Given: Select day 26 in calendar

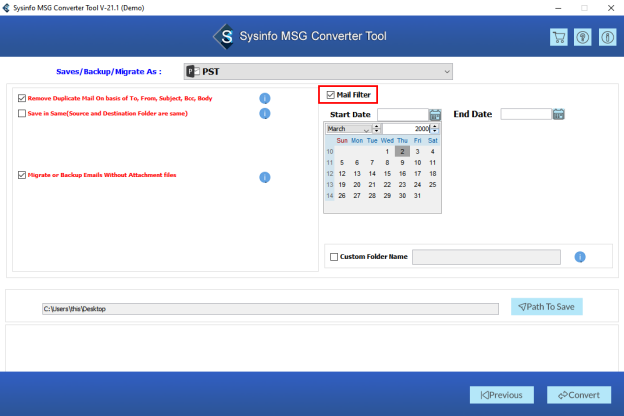Looking at the screenshot, I should coord(342,196).
